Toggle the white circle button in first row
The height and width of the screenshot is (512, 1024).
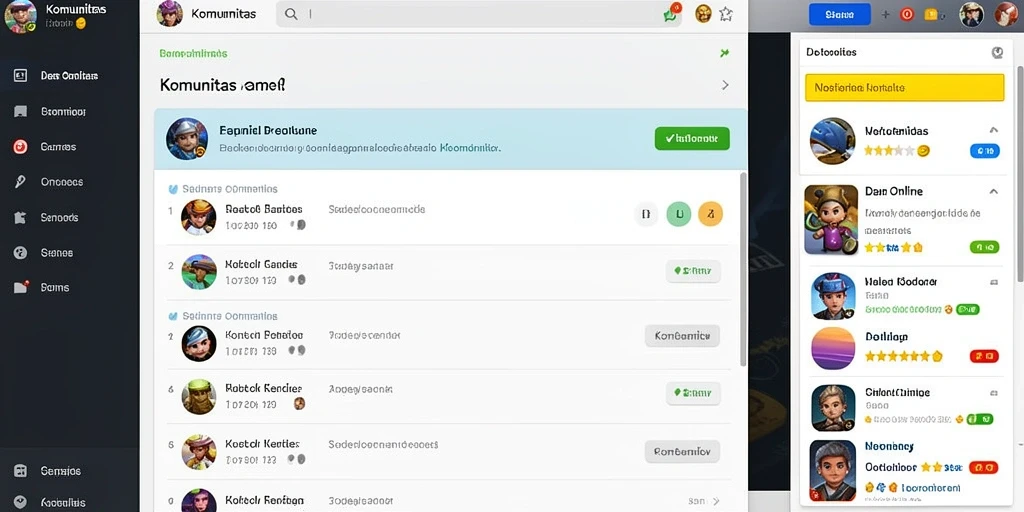click(647, 214)
